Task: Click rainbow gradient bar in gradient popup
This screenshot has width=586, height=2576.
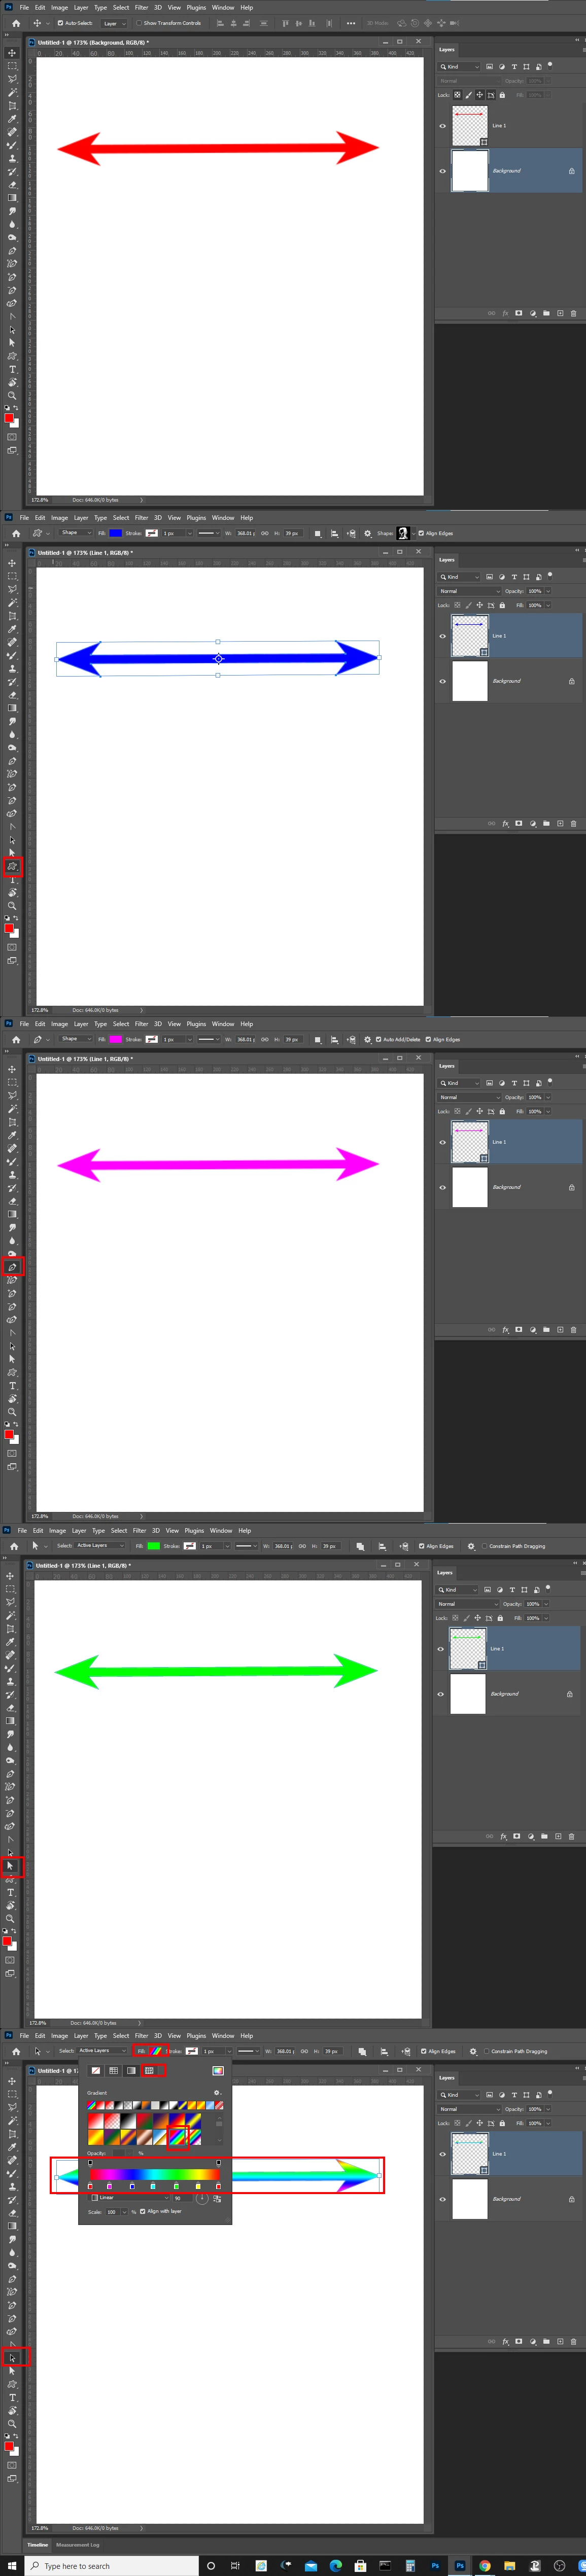Action: tap(154, 2174)
